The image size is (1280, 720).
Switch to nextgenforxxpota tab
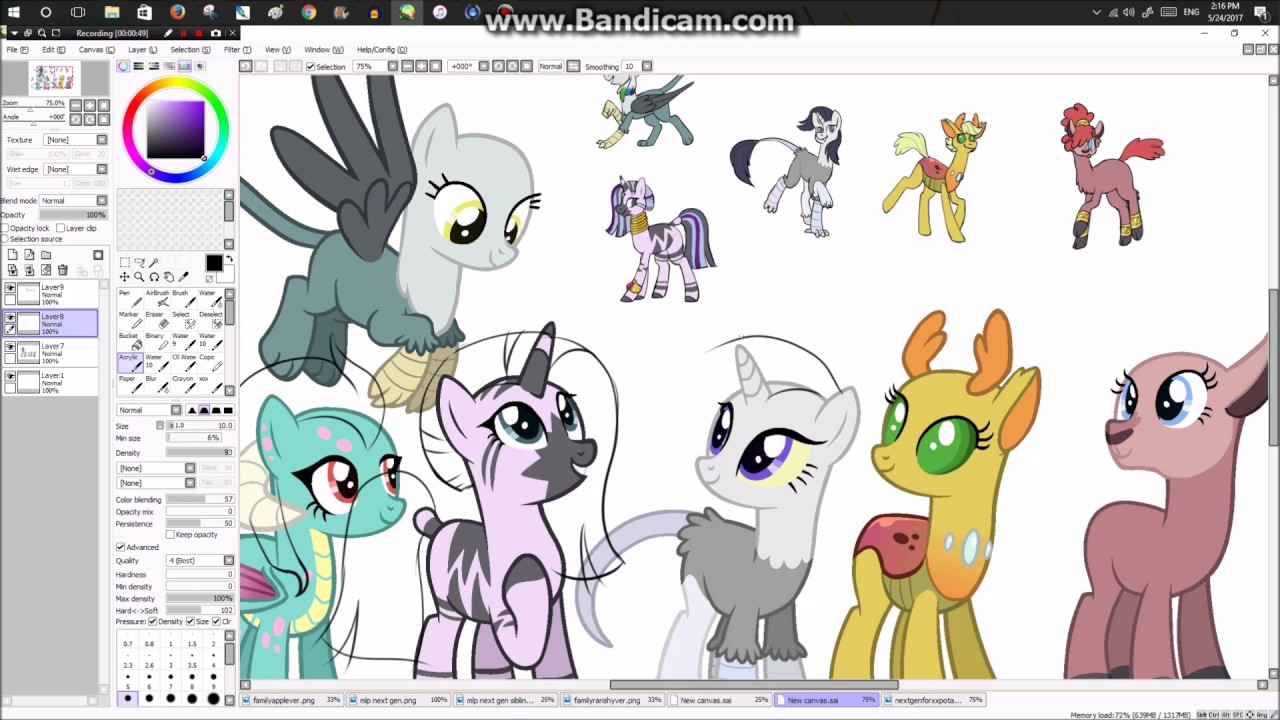pyautogui.click(x=935, y=700)
